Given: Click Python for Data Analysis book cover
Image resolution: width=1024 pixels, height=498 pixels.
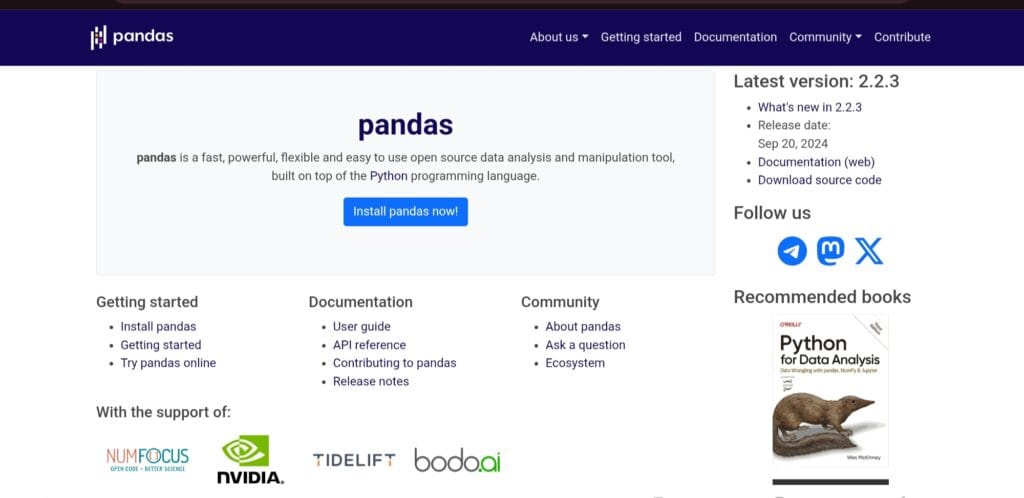Looking at the screenshot, I should [x=830, y=391].
